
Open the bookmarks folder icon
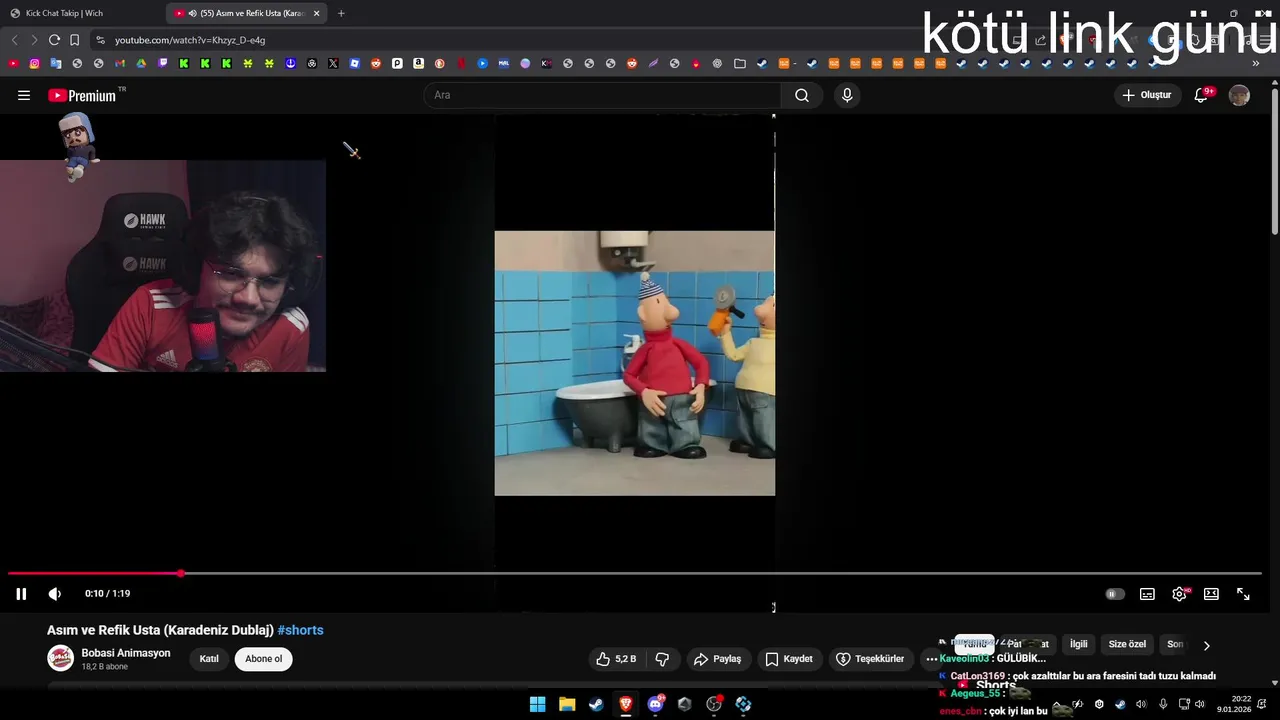[x=740, y=63]
